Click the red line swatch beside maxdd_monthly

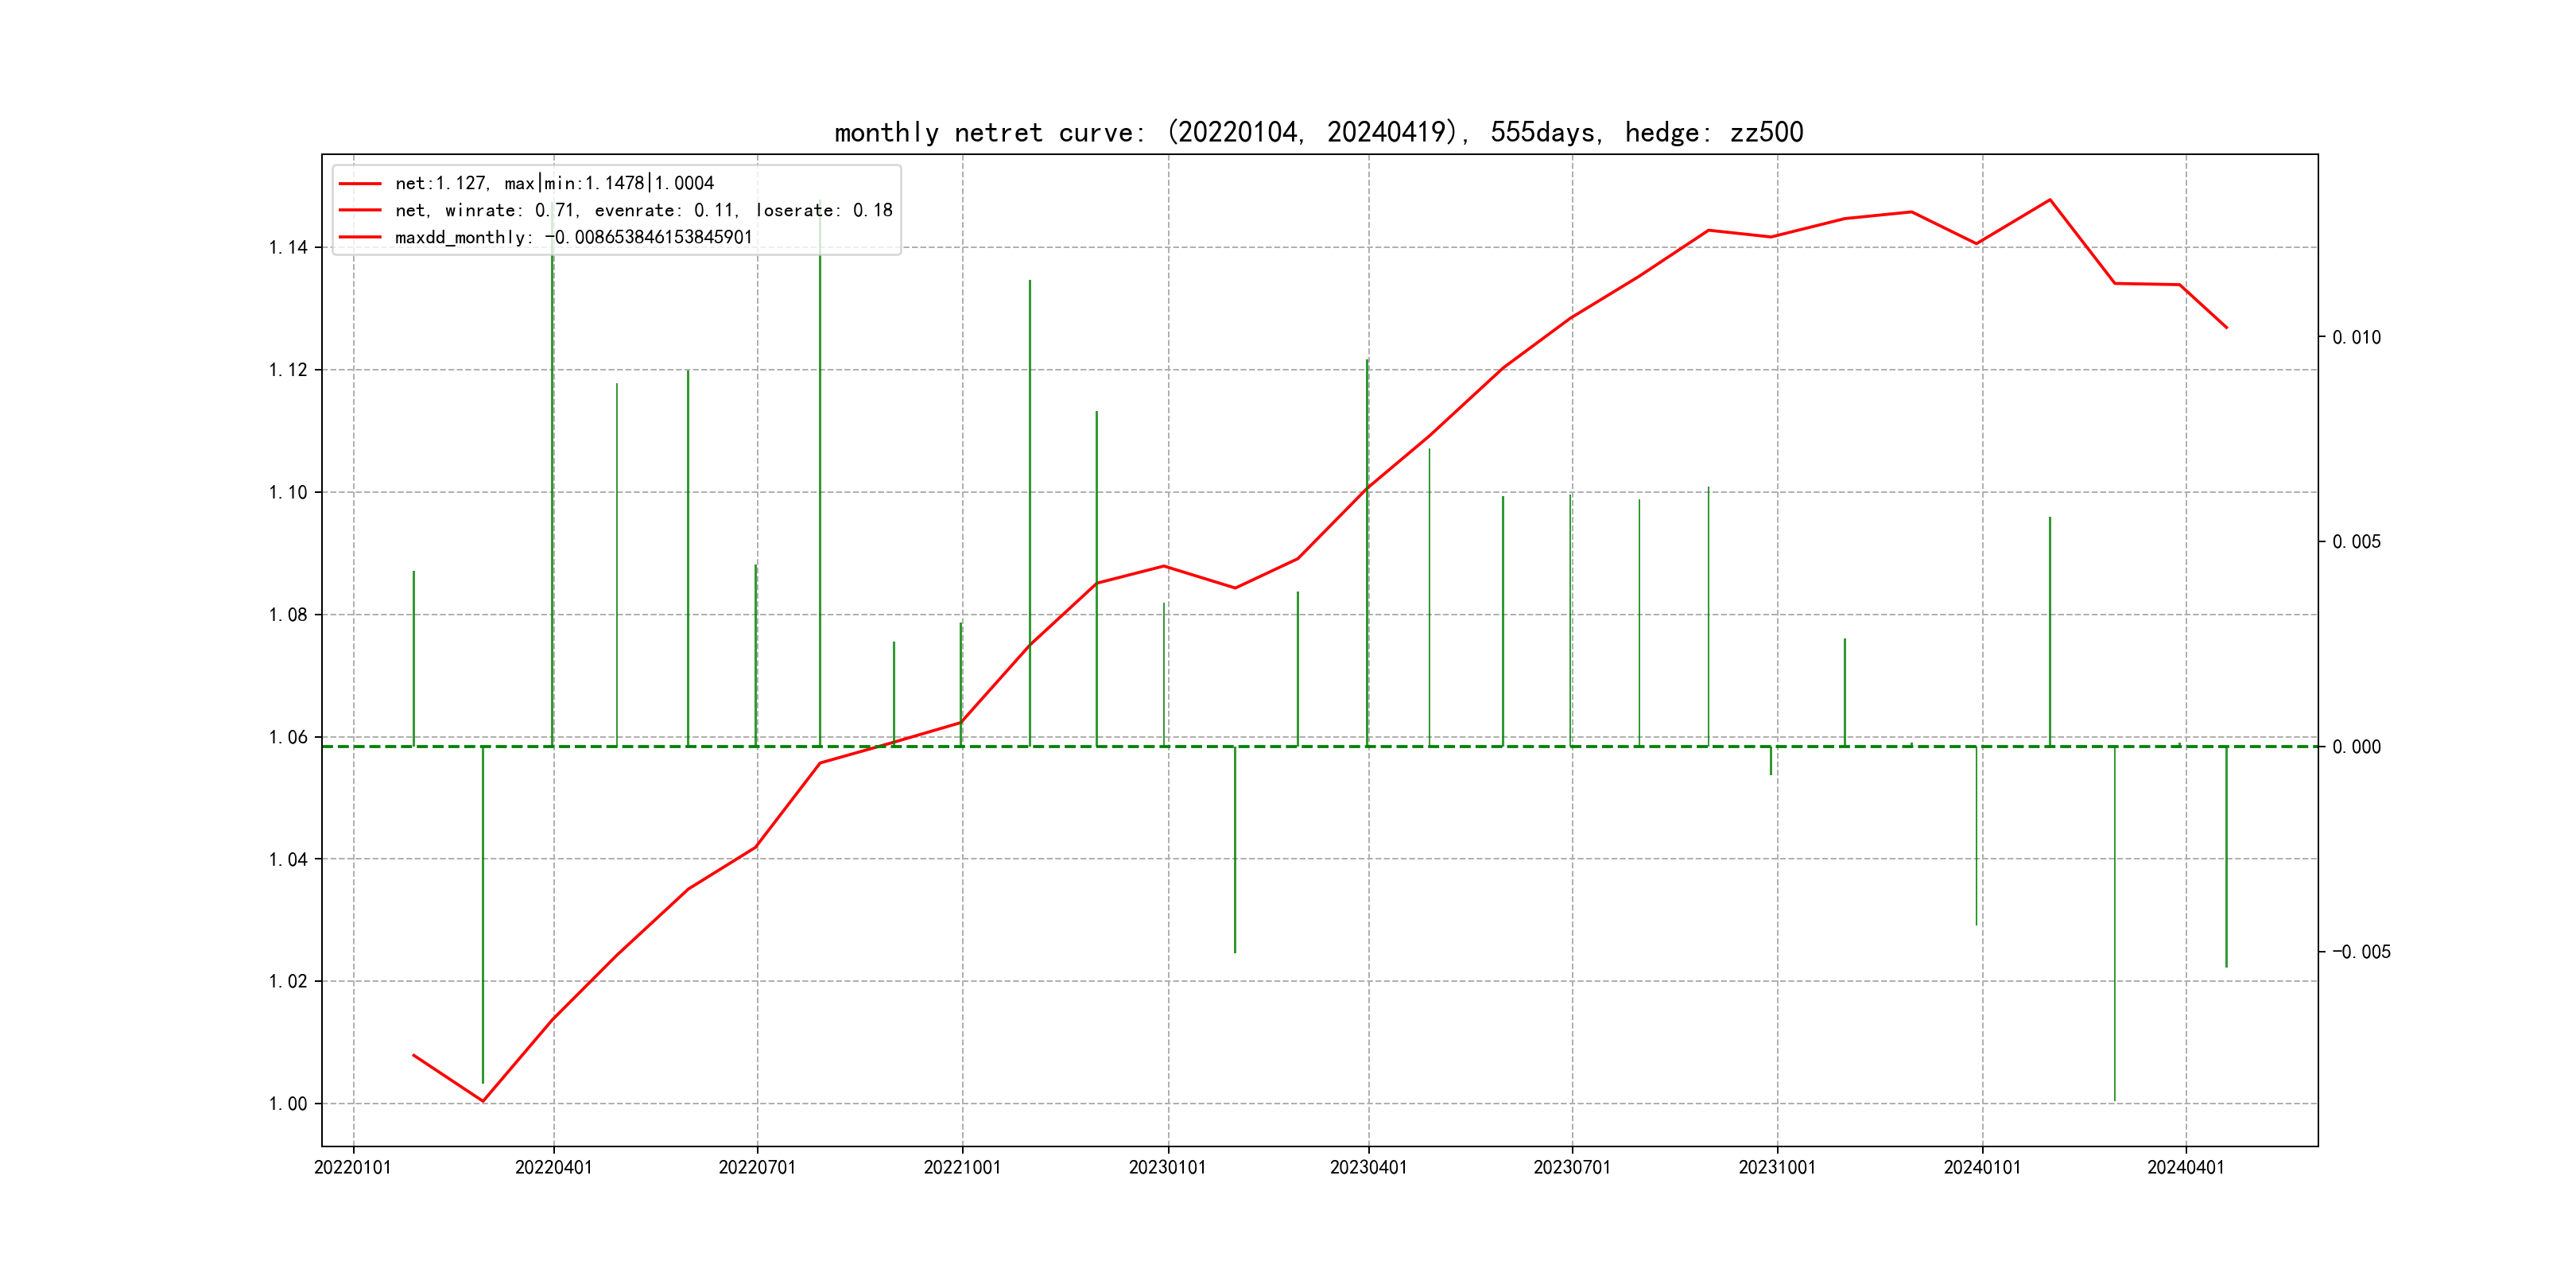[x=360, y=237]
